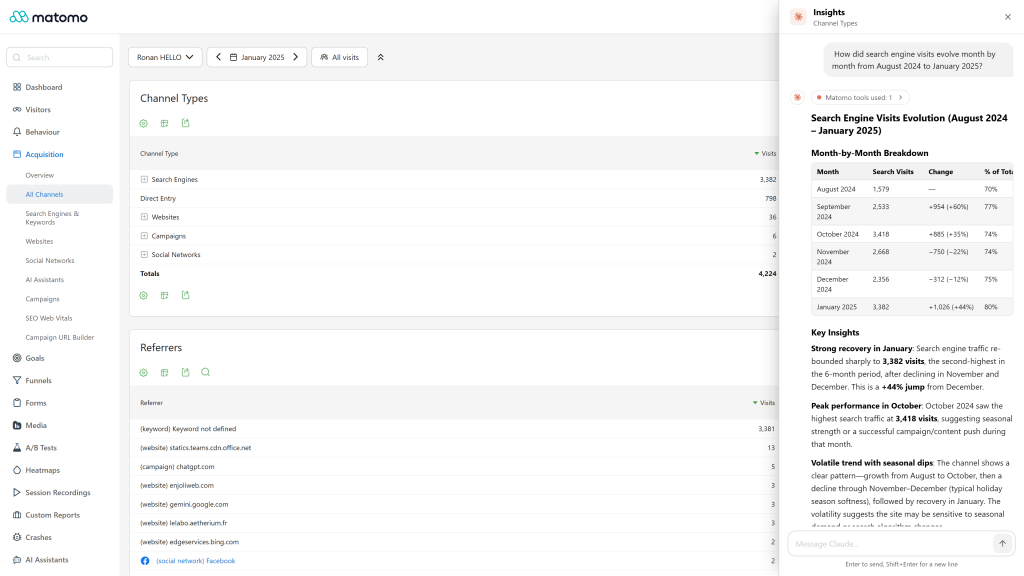Screen dimensions: 1024x576
Task: Click the search magnifier icon in Referrers toolbar
Action: point(206,372)
